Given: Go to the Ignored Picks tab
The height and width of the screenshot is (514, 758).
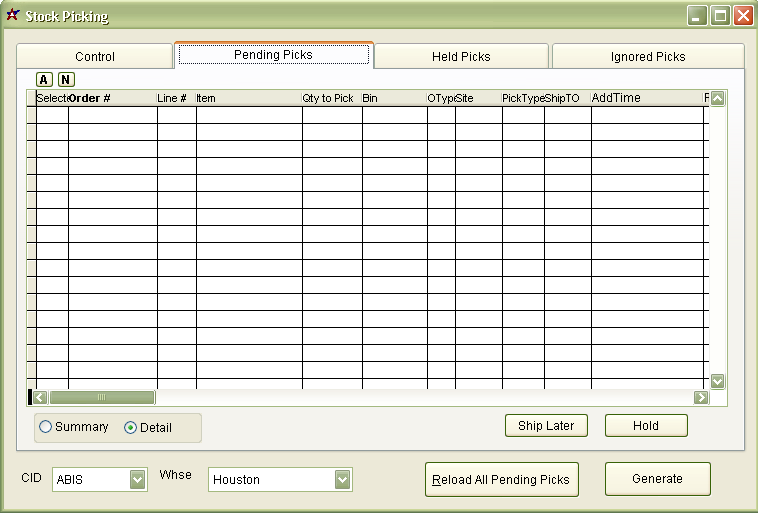Looking at the screenshot, I should point(648,57).
